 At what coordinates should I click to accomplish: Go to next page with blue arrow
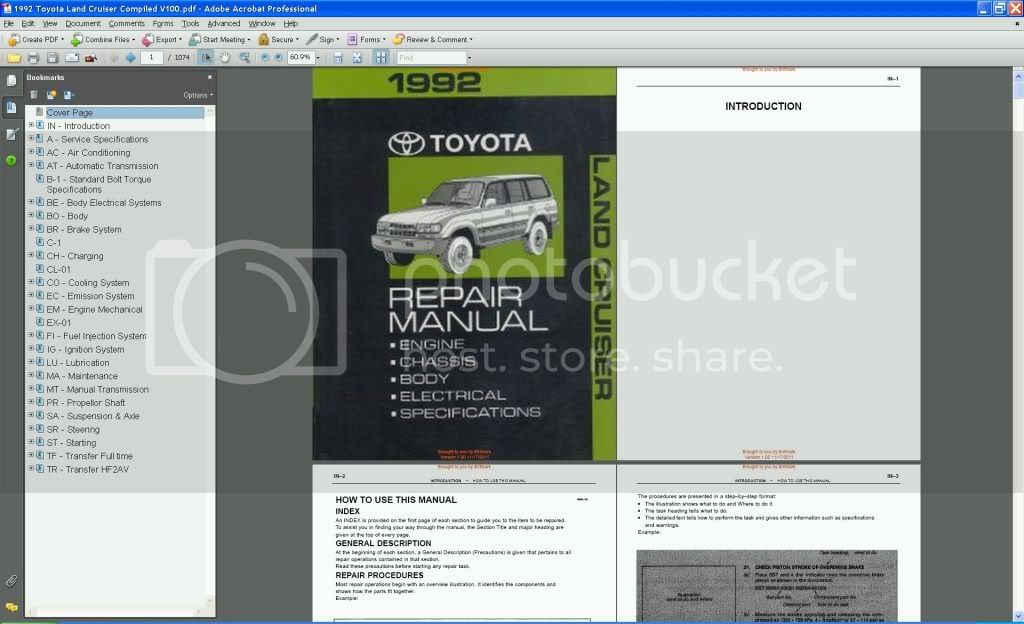point(130,58)
